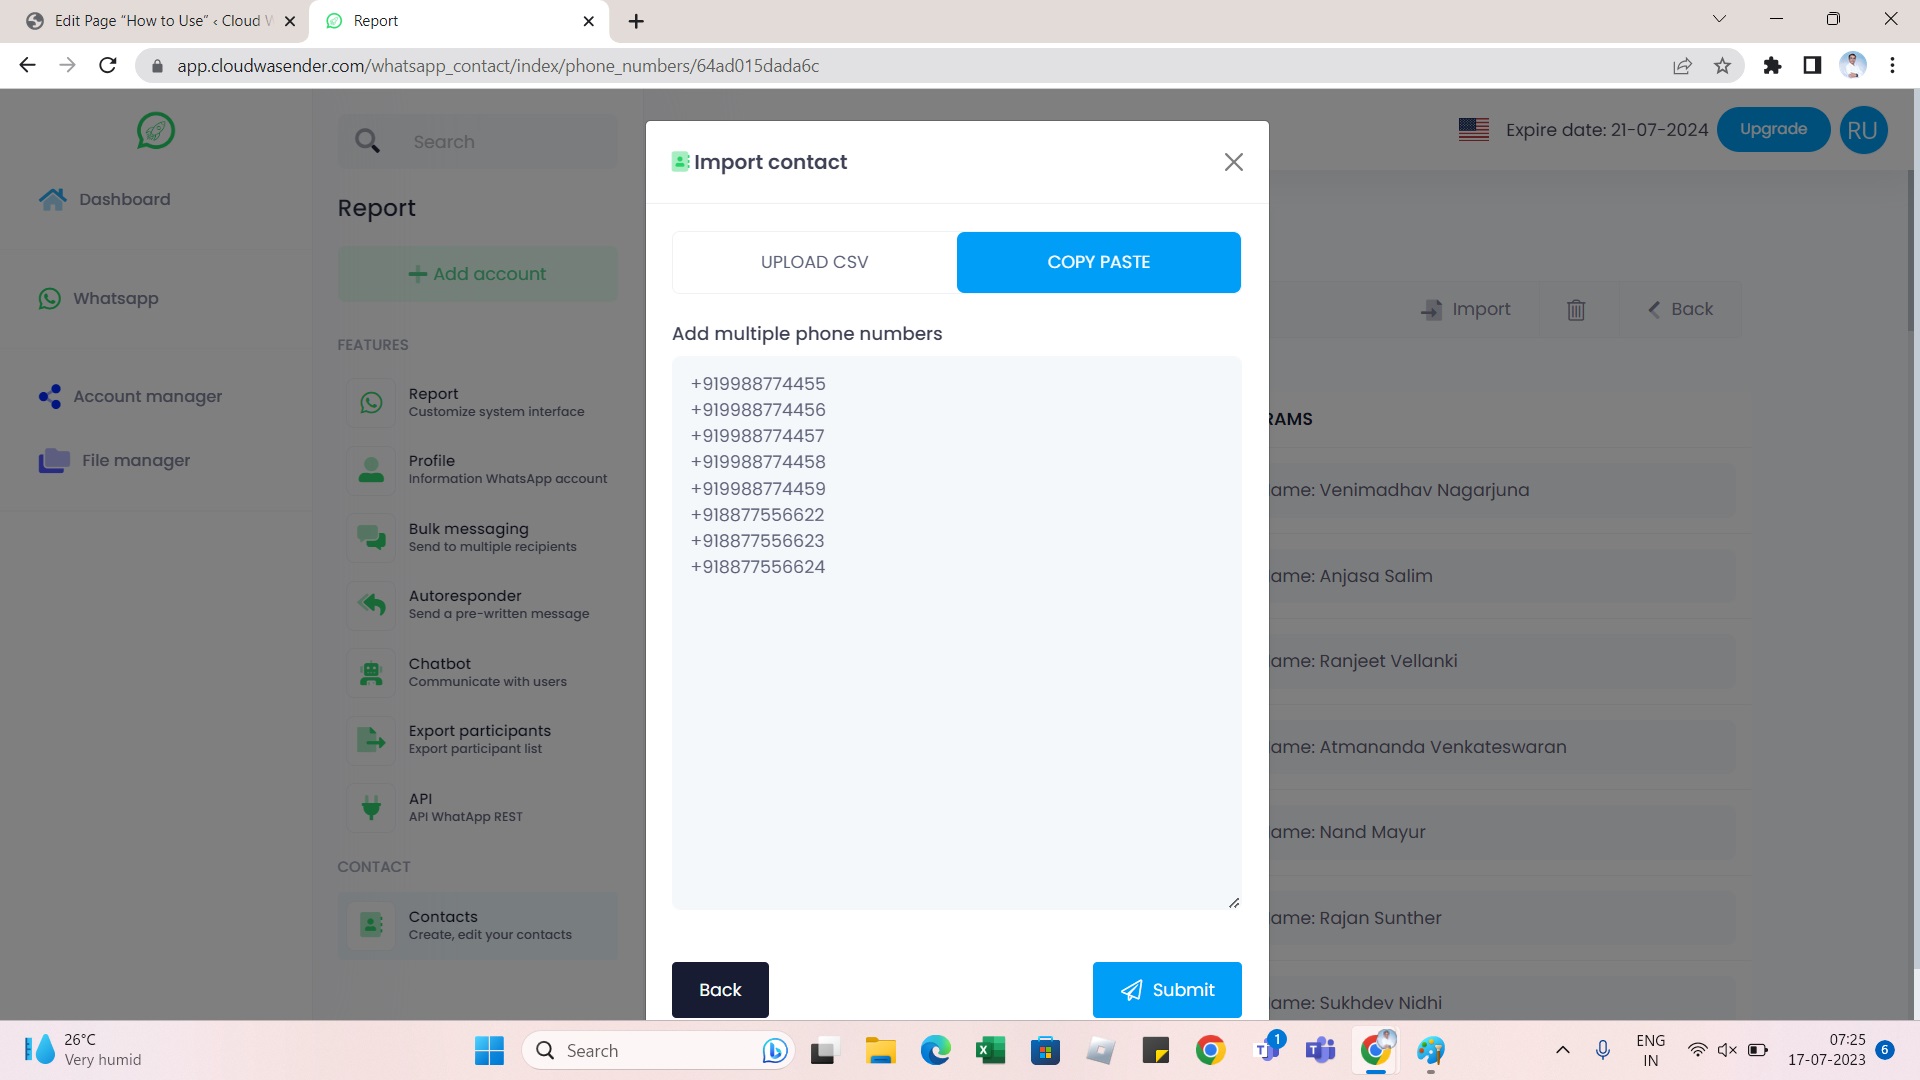The width and height of the screenshot is (1920, 1080).
Task: Select the Contacts icon in sidebar
Action: 371,923
